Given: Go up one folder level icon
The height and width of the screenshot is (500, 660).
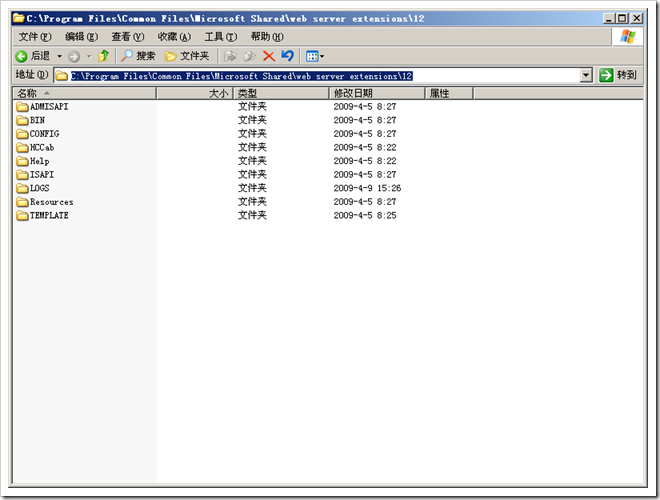Looking at the screenshot, I should pos(104,56).
